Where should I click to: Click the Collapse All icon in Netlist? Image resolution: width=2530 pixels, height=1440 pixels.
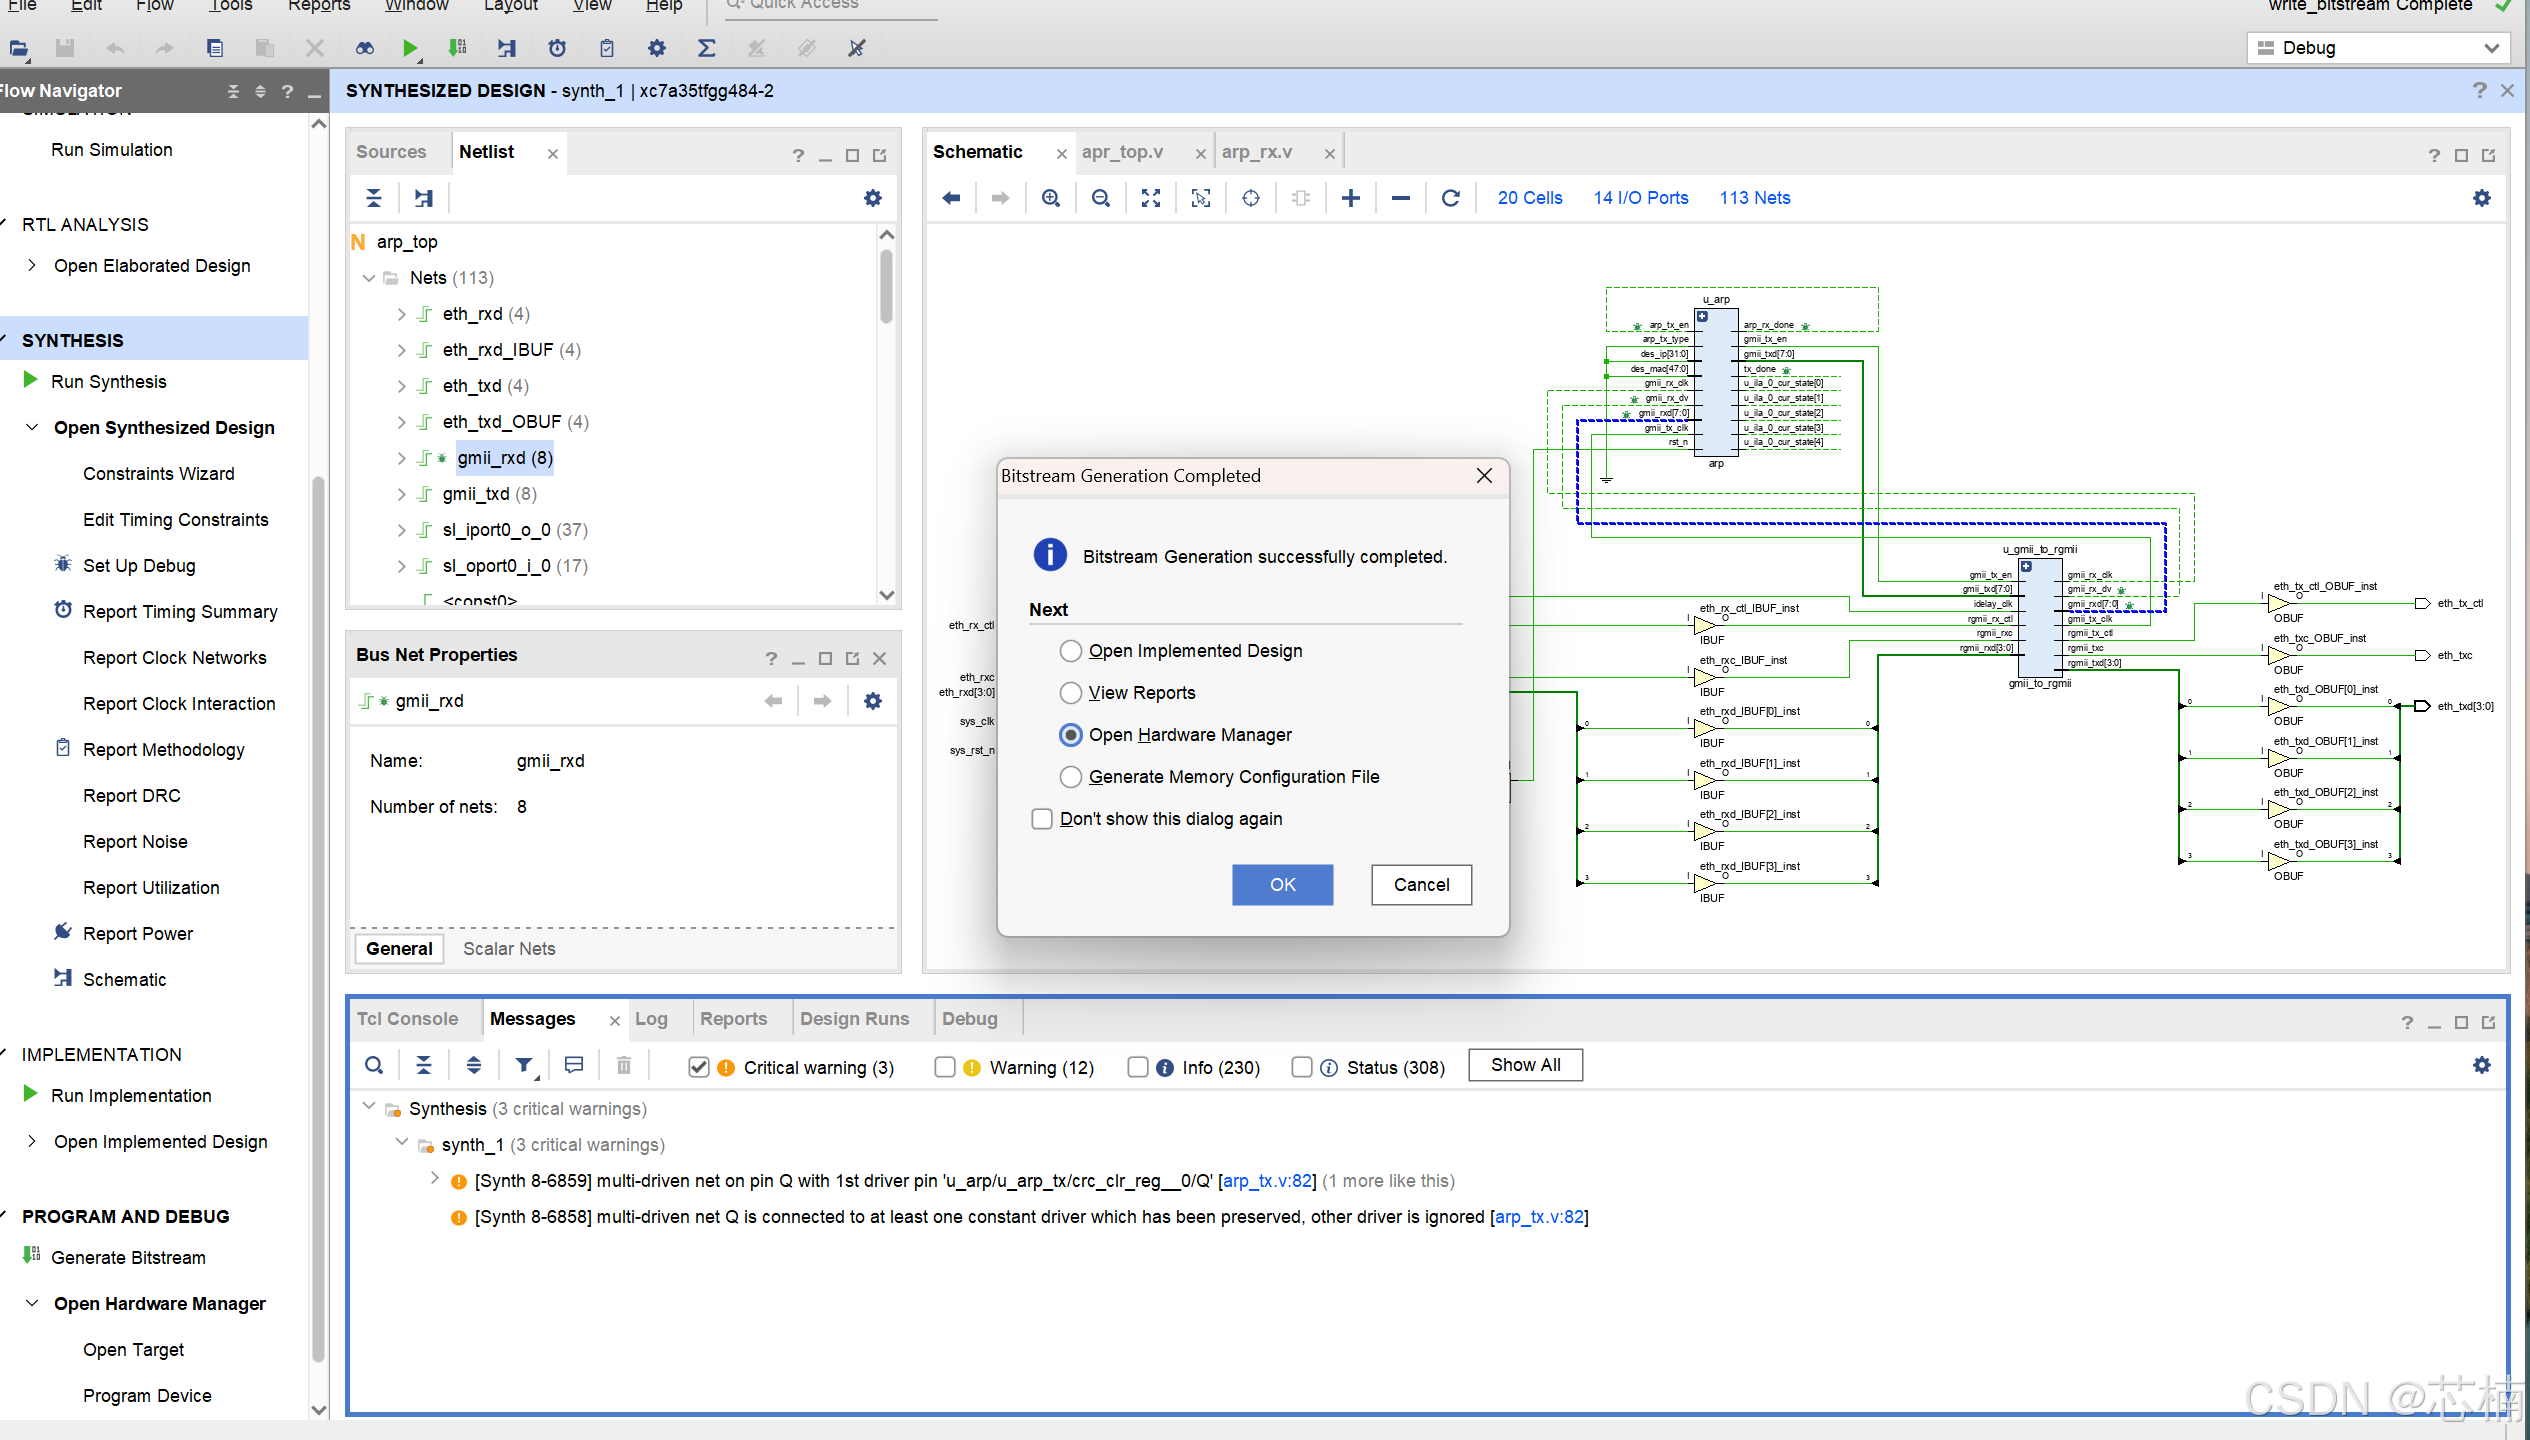[374, 198]
